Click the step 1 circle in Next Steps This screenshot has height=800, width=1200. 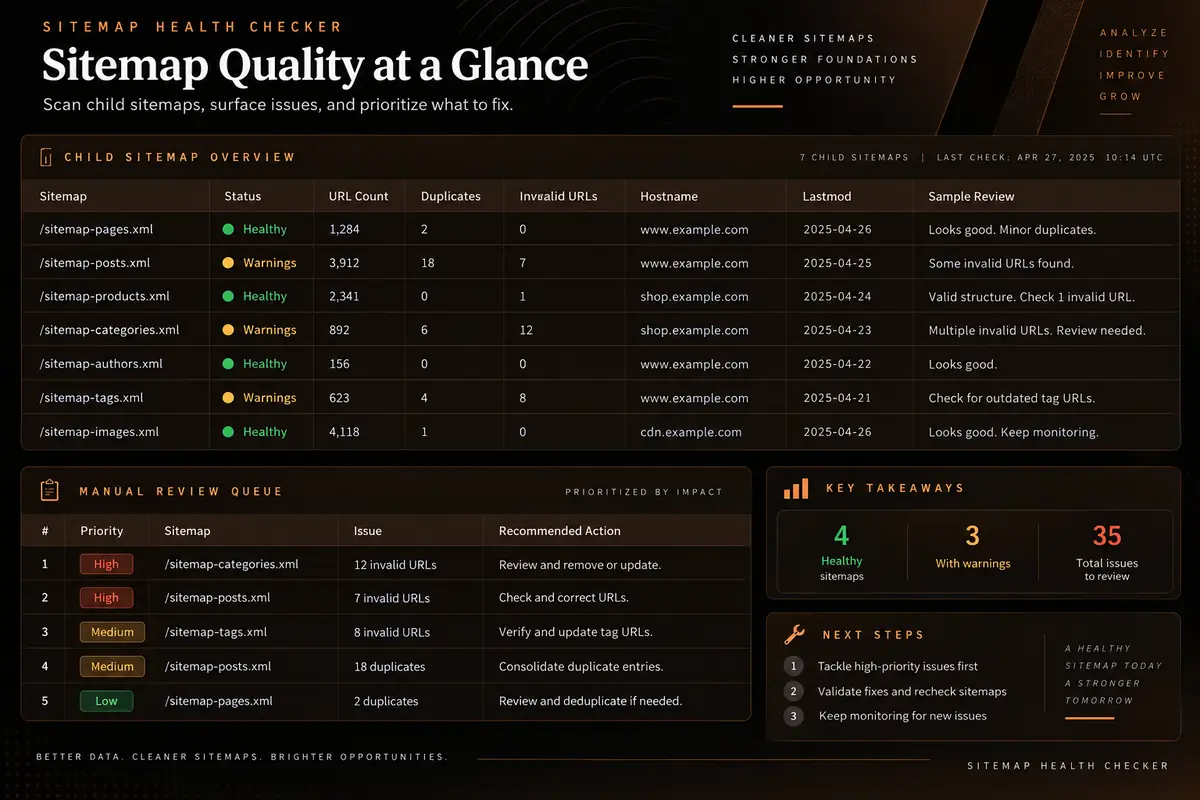(793, 666)
